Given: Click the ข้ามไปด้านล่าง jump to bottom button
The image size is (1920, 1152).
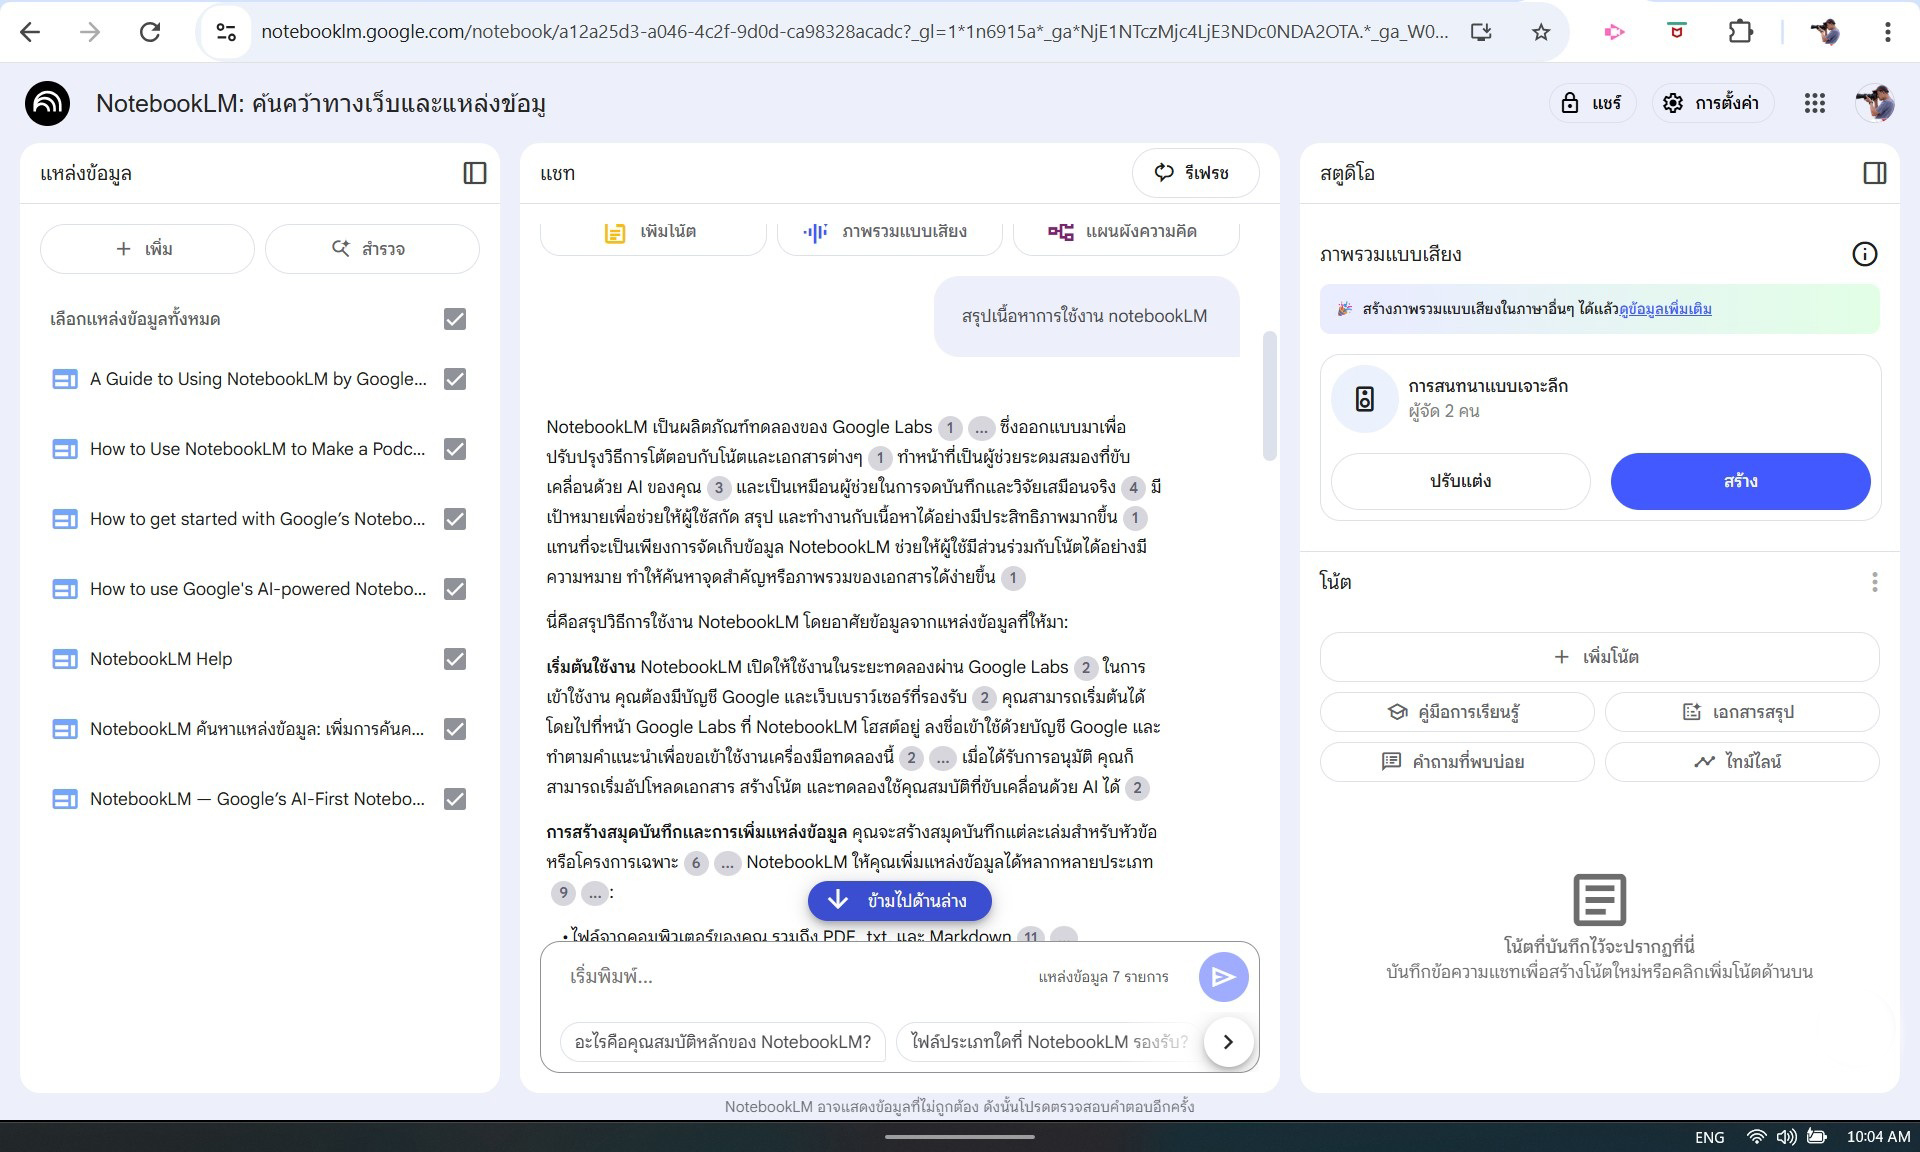Looking at the screenshot, I should click(x=900, y=901).
